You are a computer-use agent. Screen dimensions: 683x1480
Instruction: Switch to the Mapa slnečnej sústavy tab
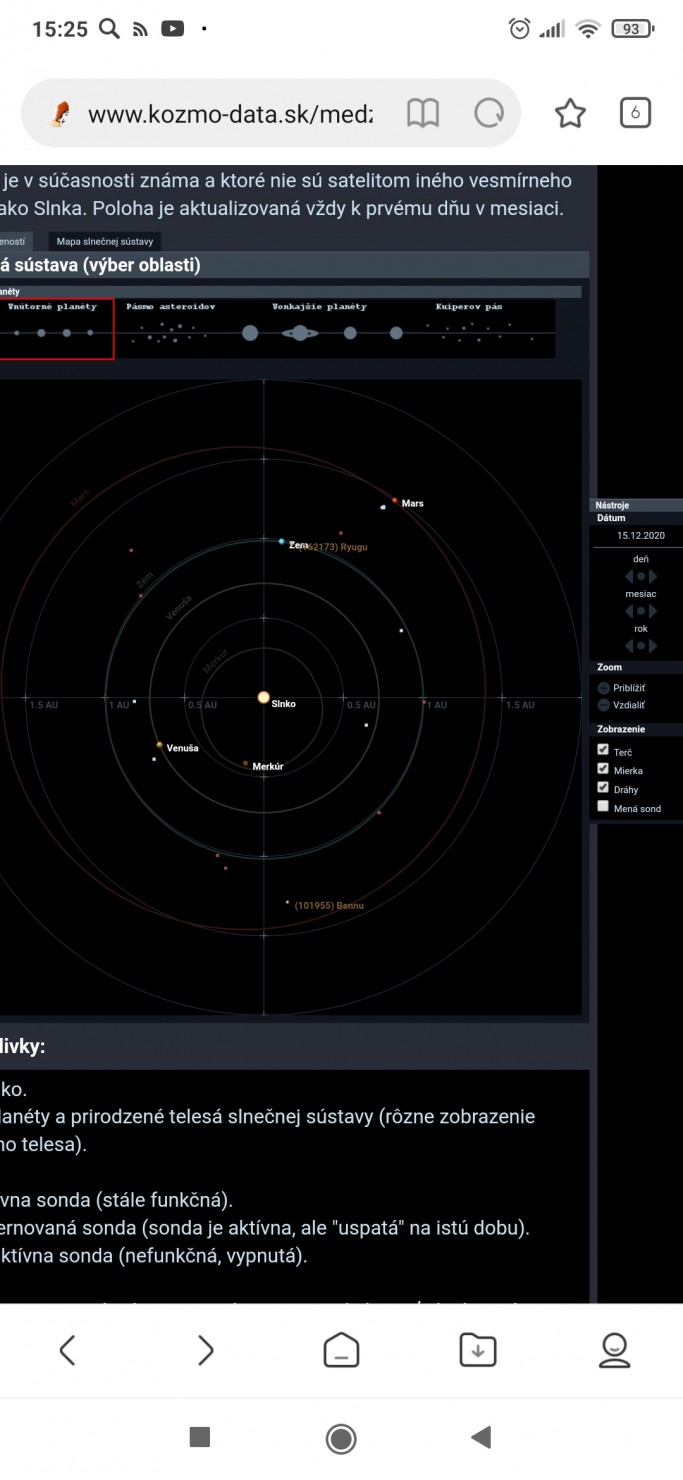coord(104,242)
